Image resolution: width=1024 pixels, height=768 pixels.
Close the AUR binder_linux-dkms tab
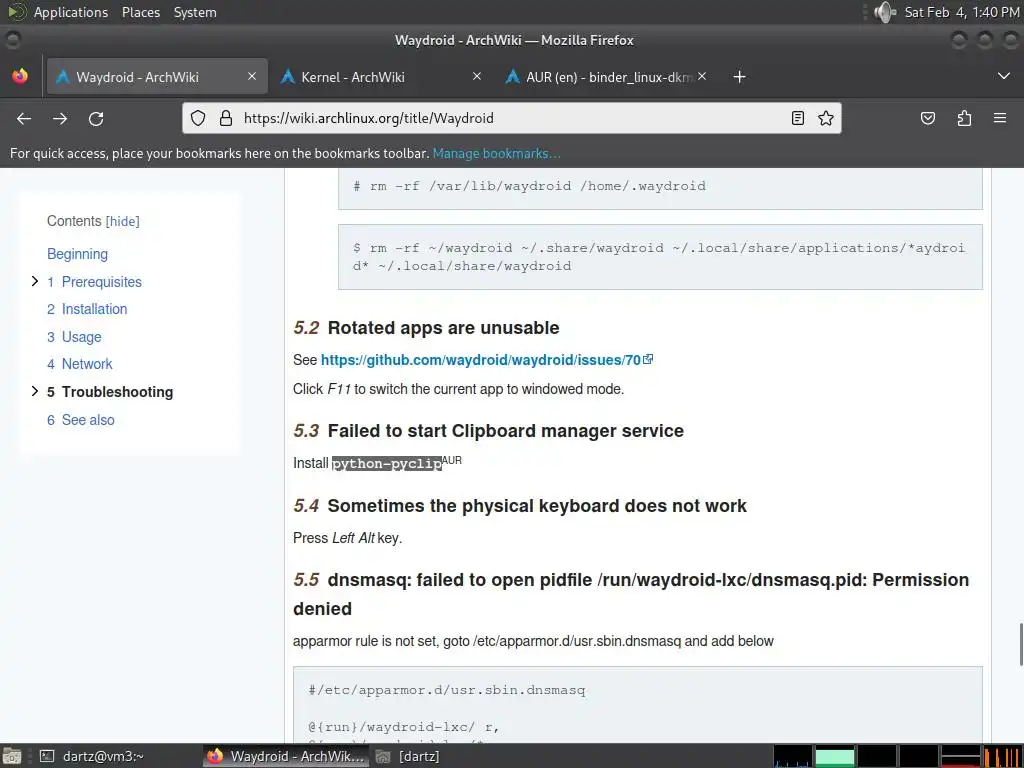pyautogui.click(x=702, y=76)
